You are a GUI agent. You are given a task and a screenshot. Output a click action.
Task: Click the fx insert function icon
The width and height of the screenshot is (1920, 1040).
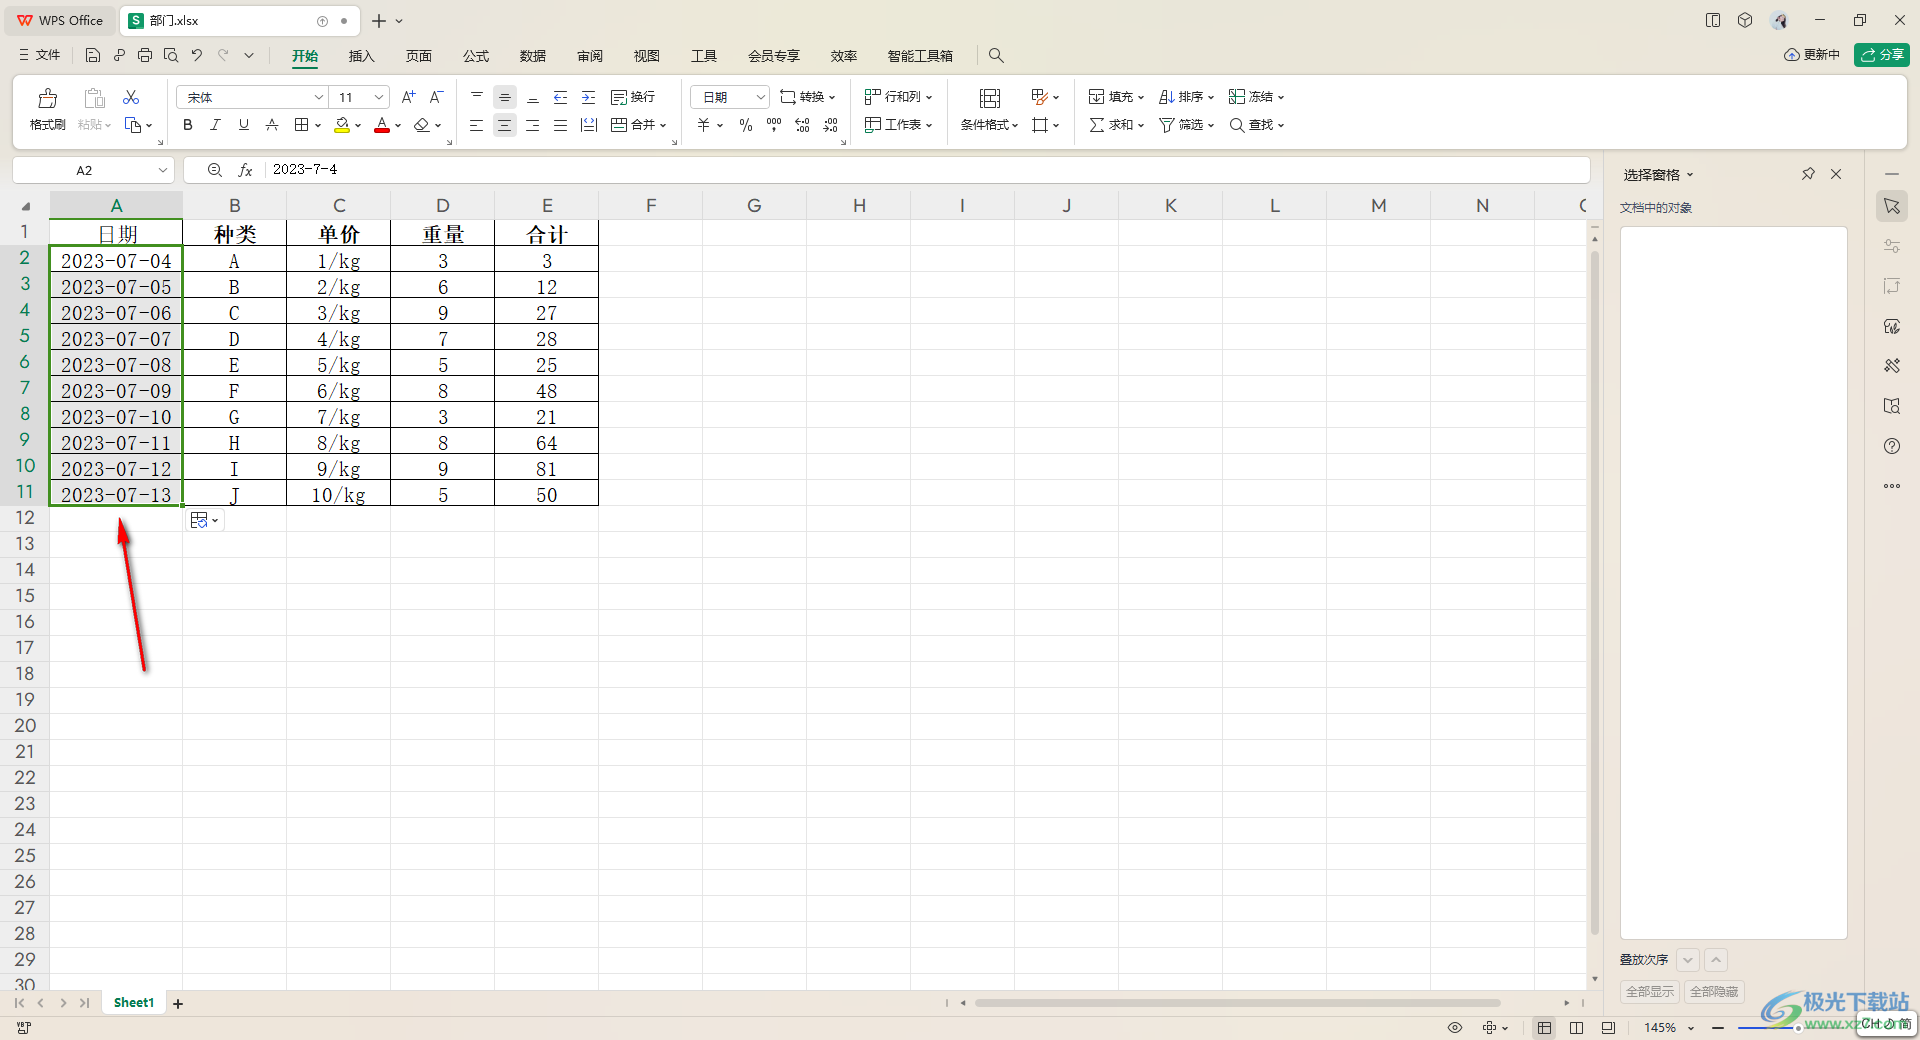(x=245, y=170)
